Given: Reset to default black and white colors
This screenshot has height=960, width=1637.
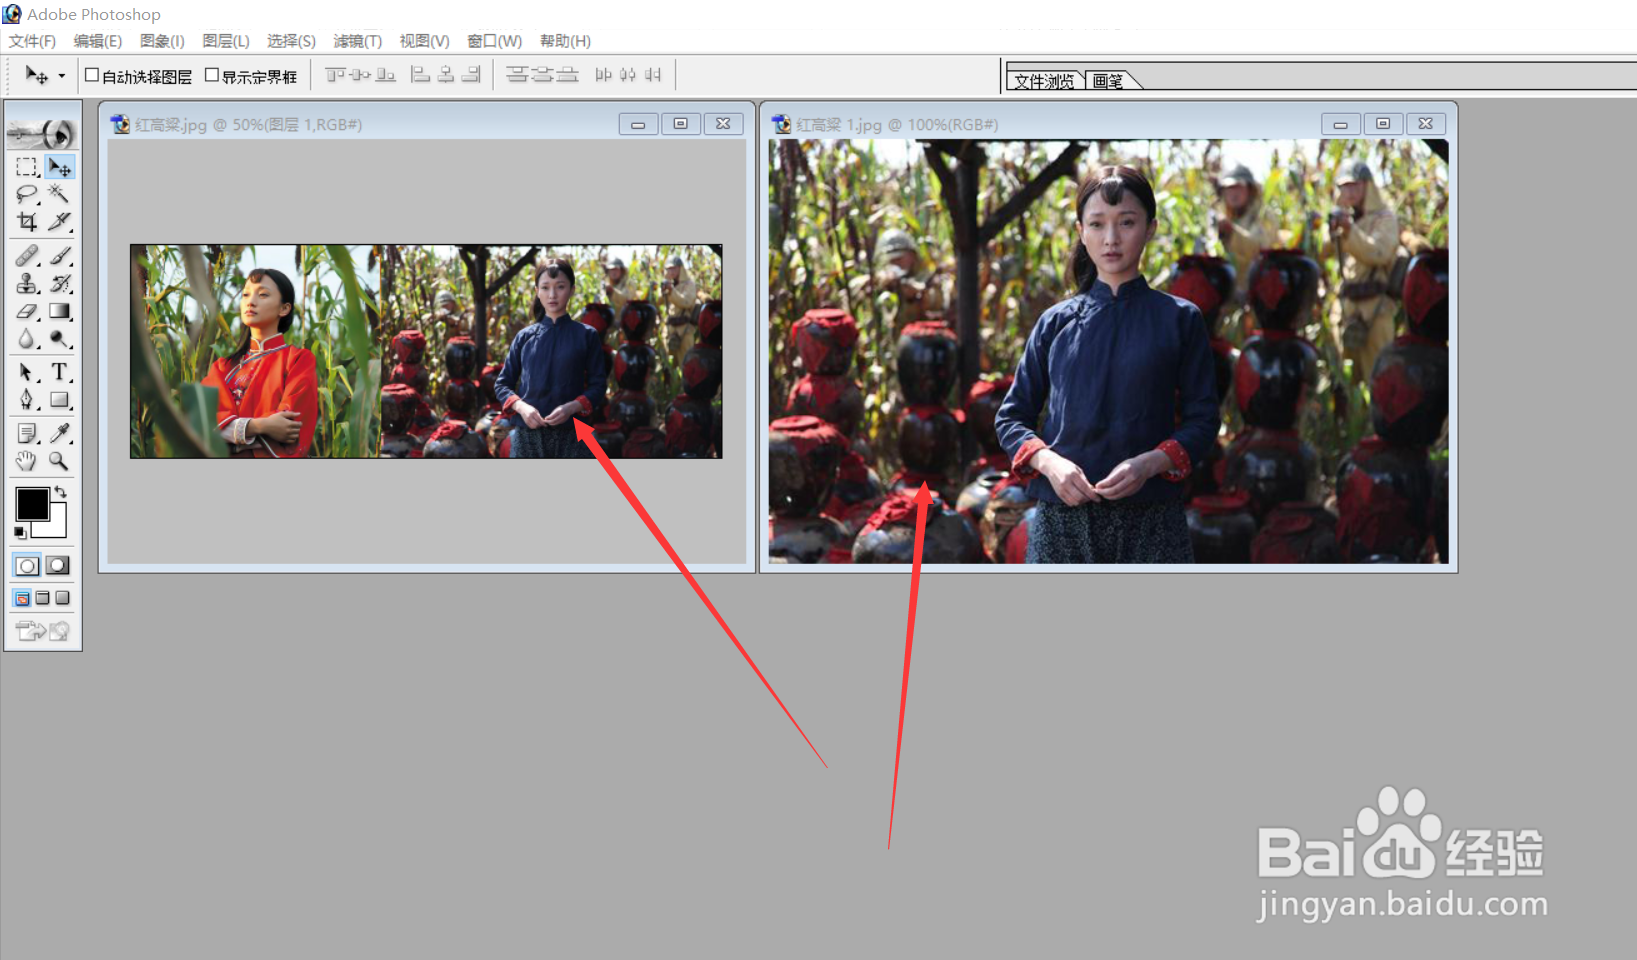Looking at the screenshot, I should pos(20,533).
